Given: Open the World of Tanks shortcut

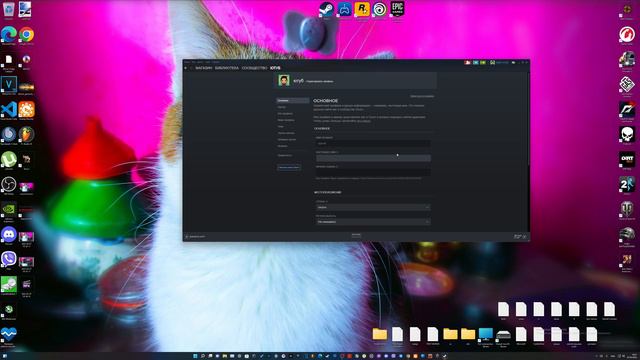Looking at the screenshot, I should point(627,209).
